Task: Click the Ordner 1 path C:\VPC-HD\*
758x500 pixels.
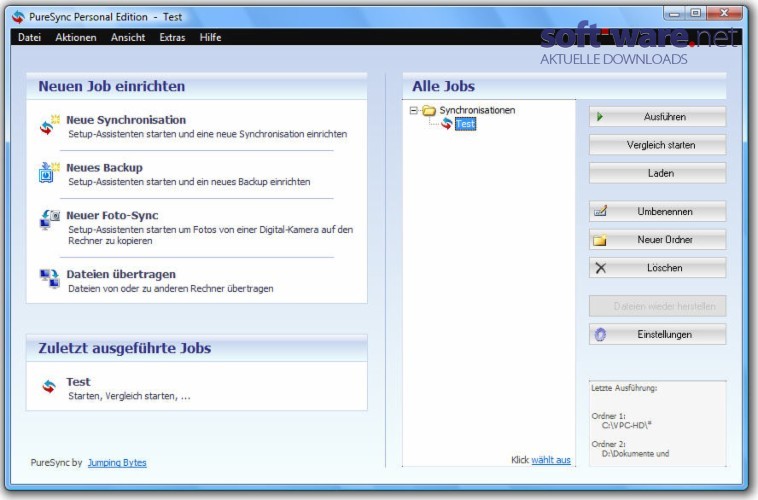Action: [627, 426]
